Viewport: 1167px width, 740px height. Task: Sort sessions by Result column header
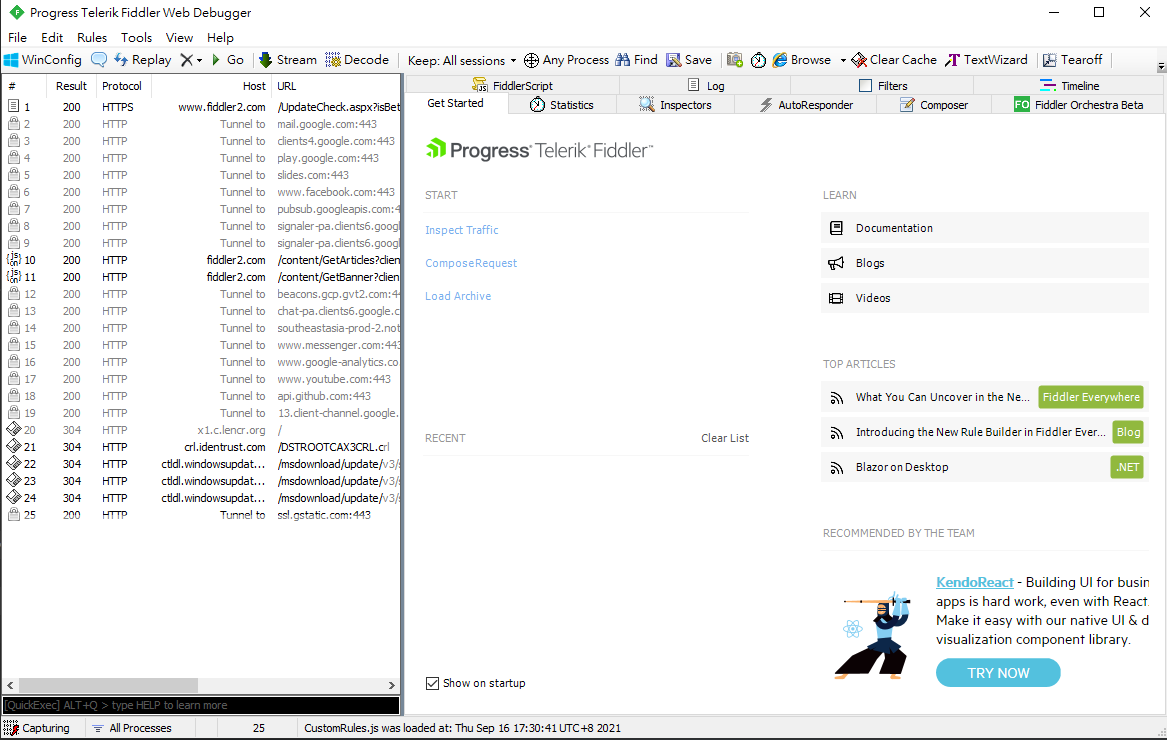71,86
